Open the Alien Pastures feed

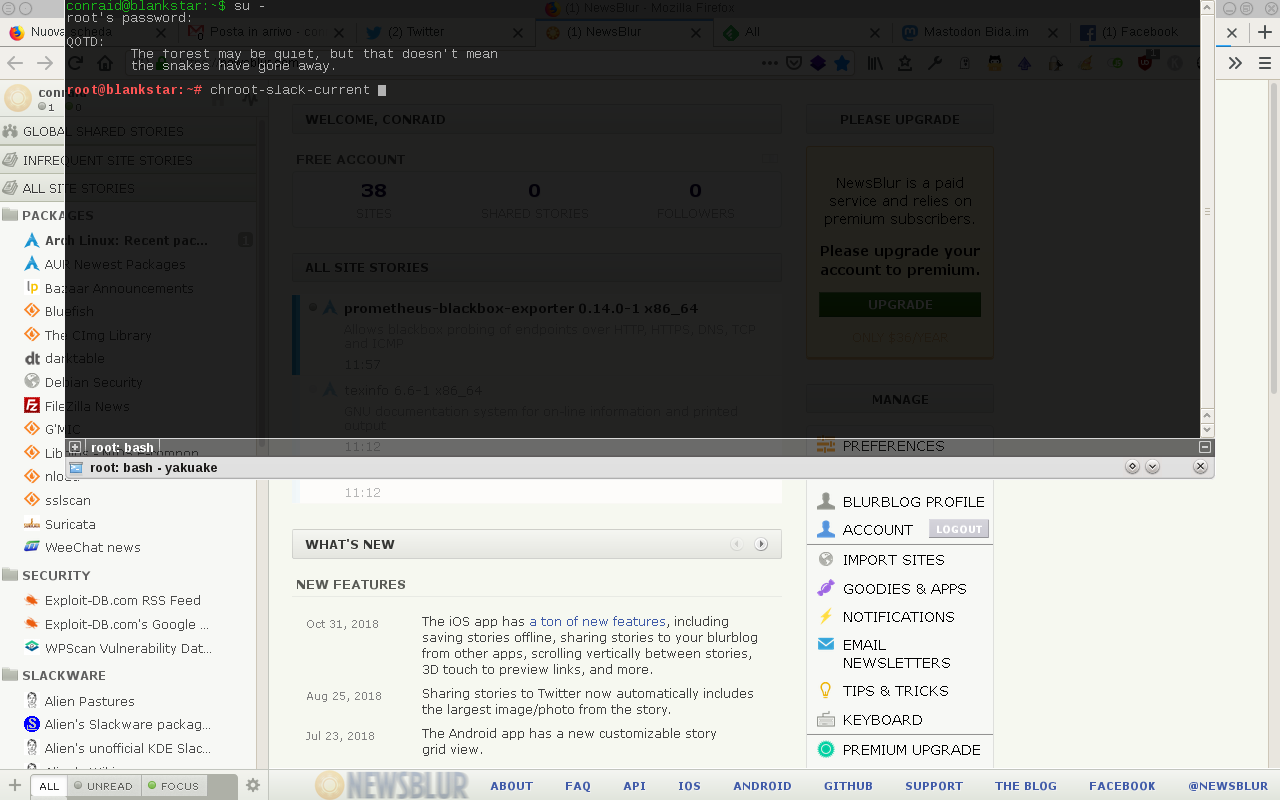[x=90, y=701]
